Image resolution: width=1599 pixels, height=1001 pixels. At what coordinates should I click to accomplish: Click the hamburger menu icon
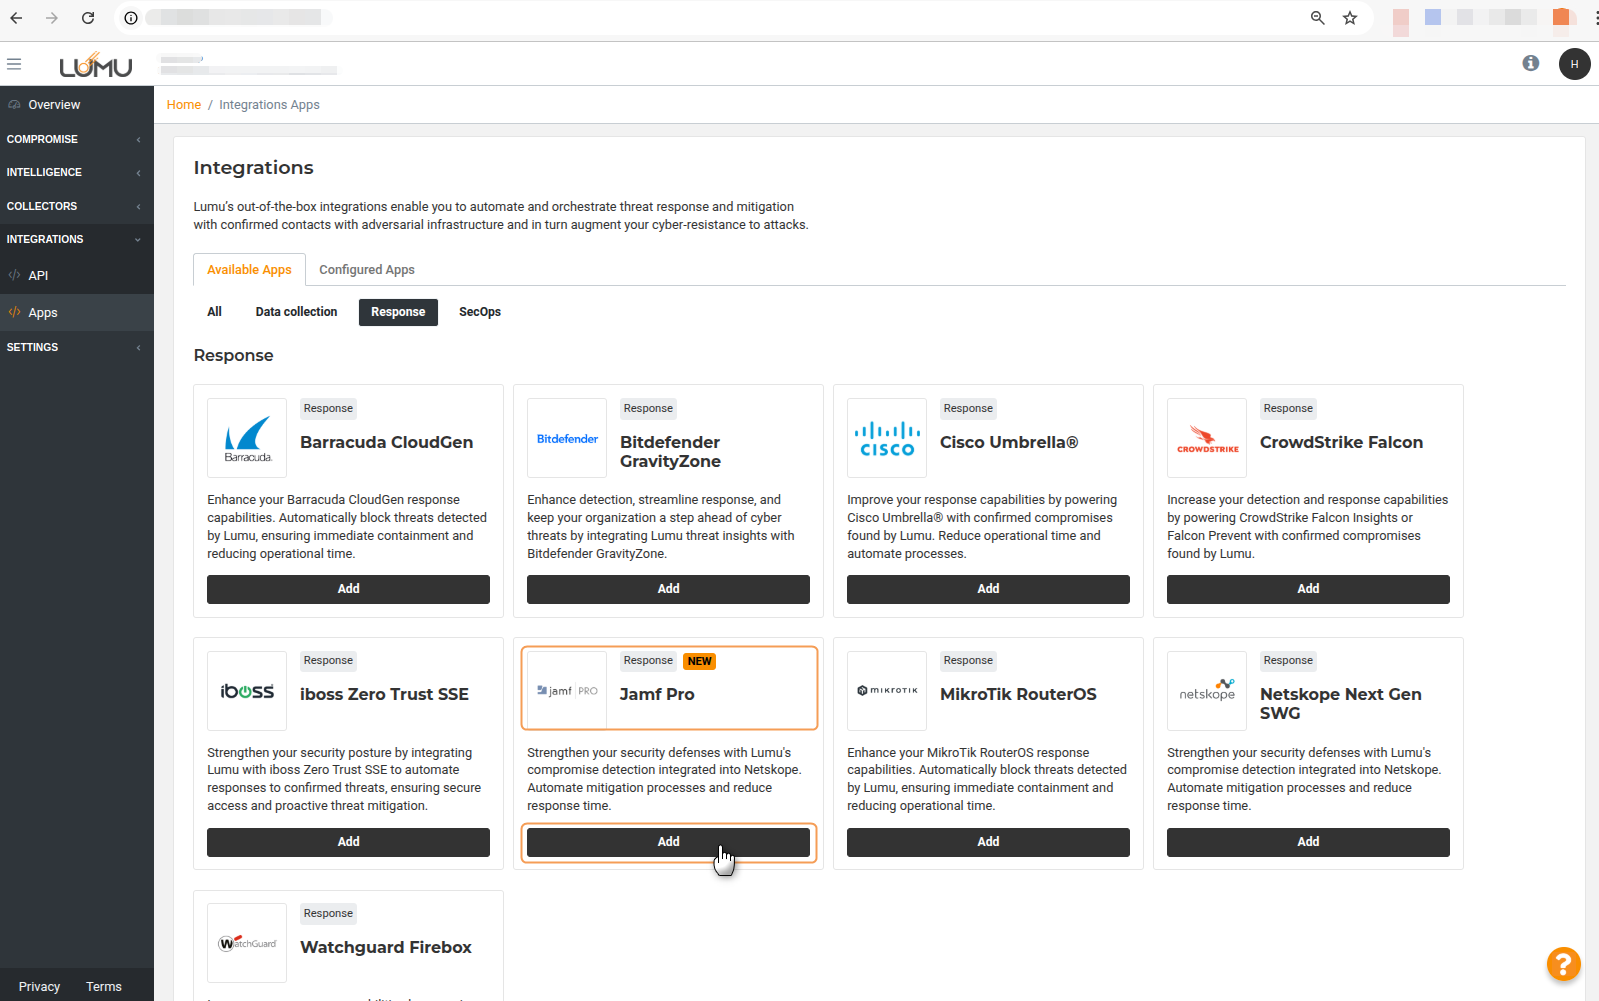pyautogui.click(x=14, y=64)
